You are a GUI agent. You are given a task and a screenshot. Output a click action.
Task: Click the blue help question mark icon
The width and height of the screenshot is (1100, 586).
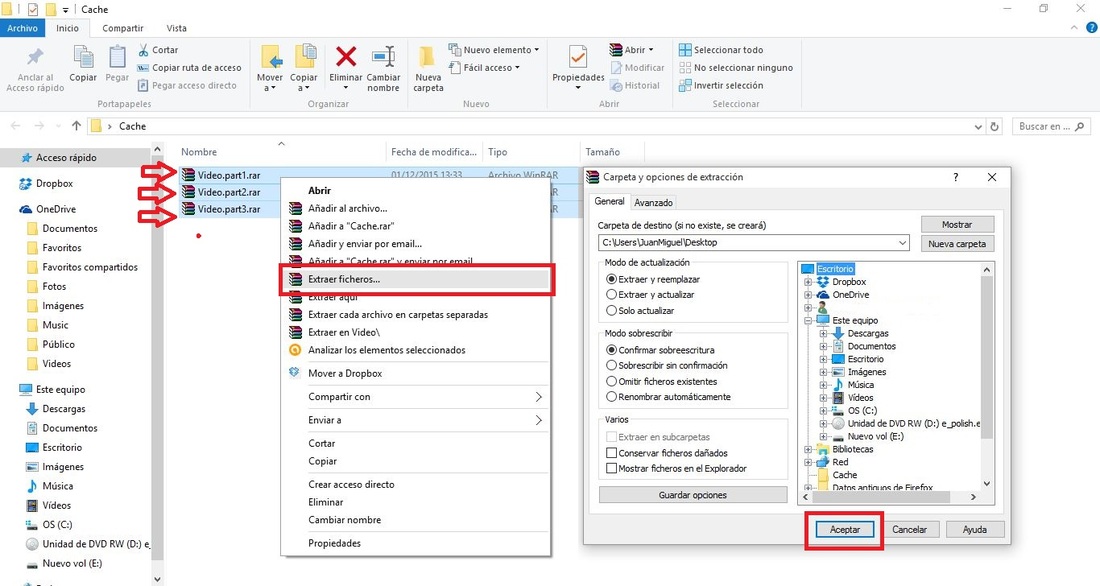point(1092,28)
